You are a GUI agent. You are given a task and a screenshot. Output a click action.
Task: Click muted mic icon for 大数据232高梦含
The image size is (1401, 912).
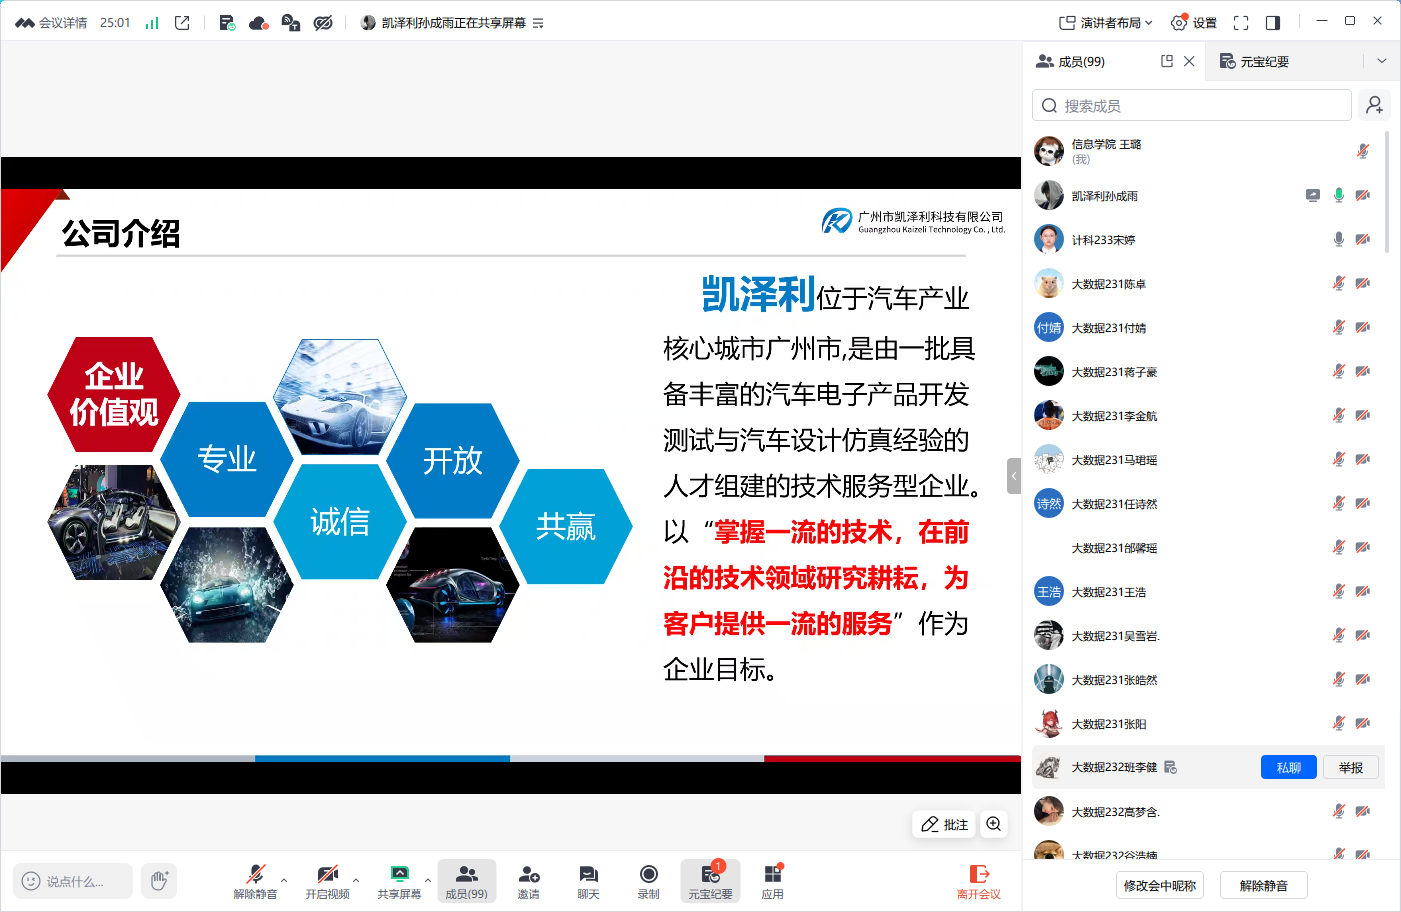pos(1339,811)
